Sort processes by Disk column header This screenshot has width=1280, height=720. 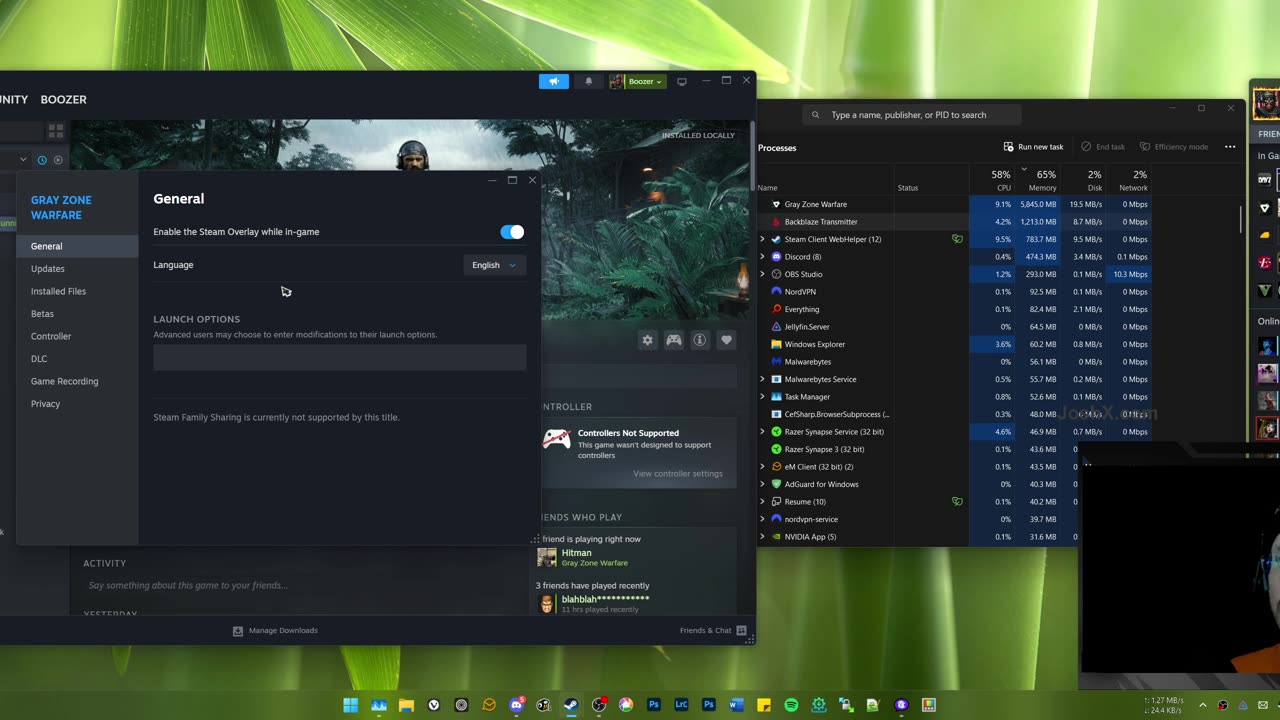click(x=1083, y=180)
